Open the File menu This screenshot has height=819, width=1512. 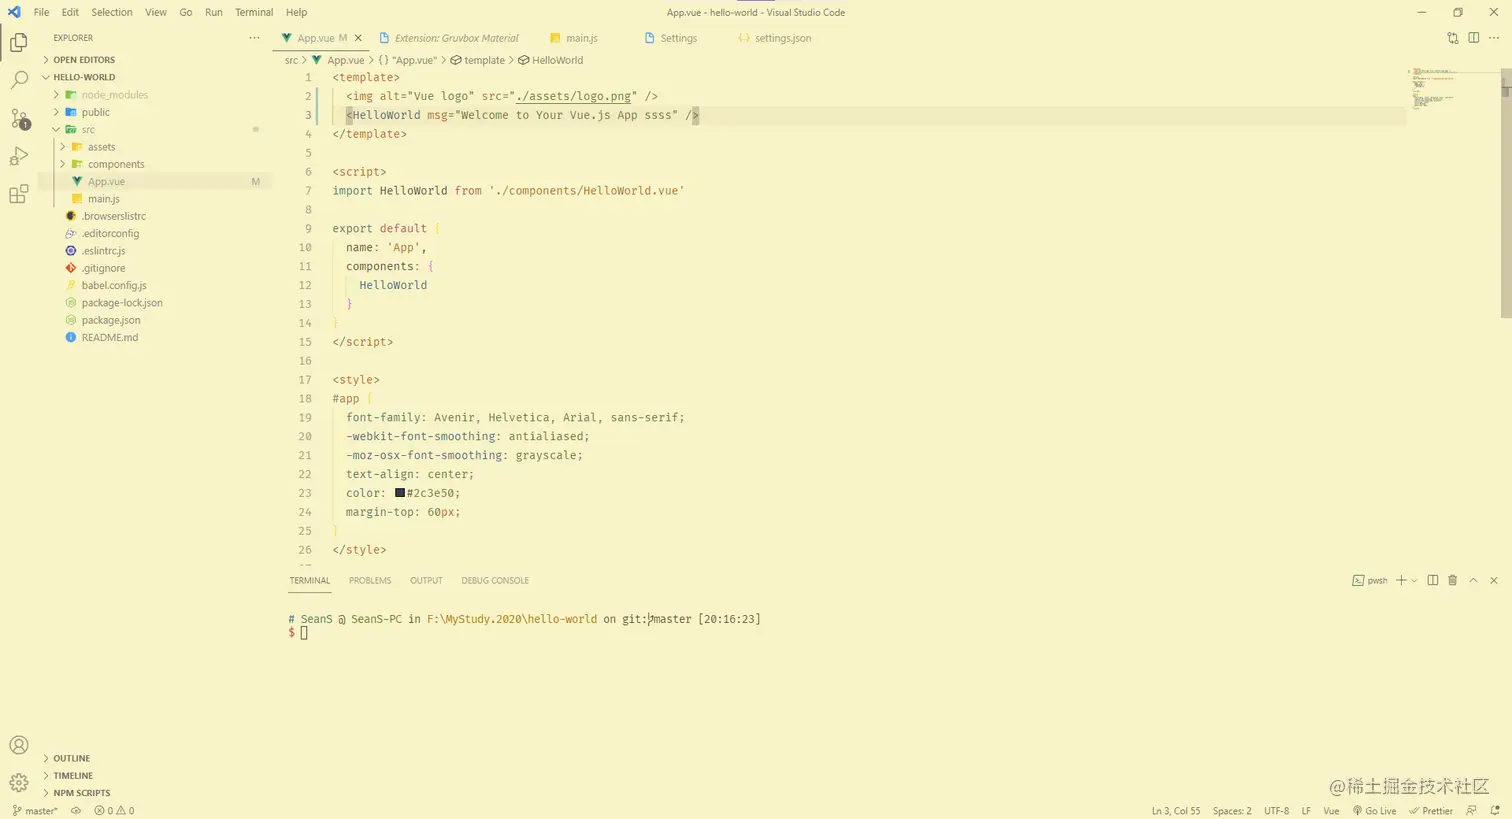[41, 12]
